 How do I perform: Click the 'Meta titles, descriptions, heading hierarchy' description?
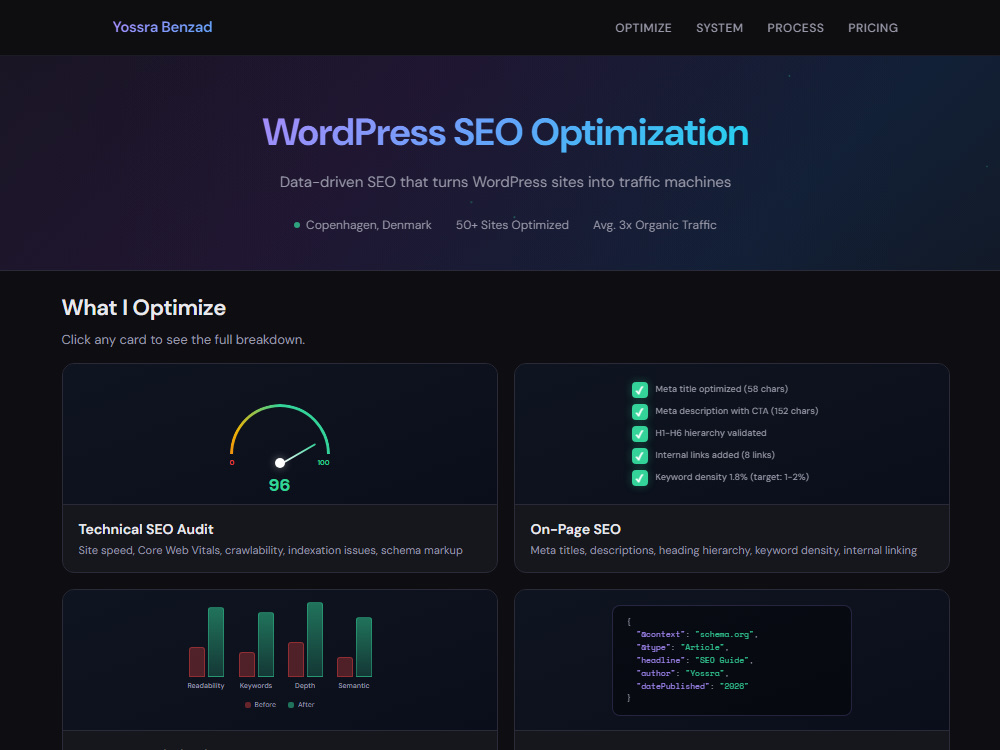click(723, 550)
